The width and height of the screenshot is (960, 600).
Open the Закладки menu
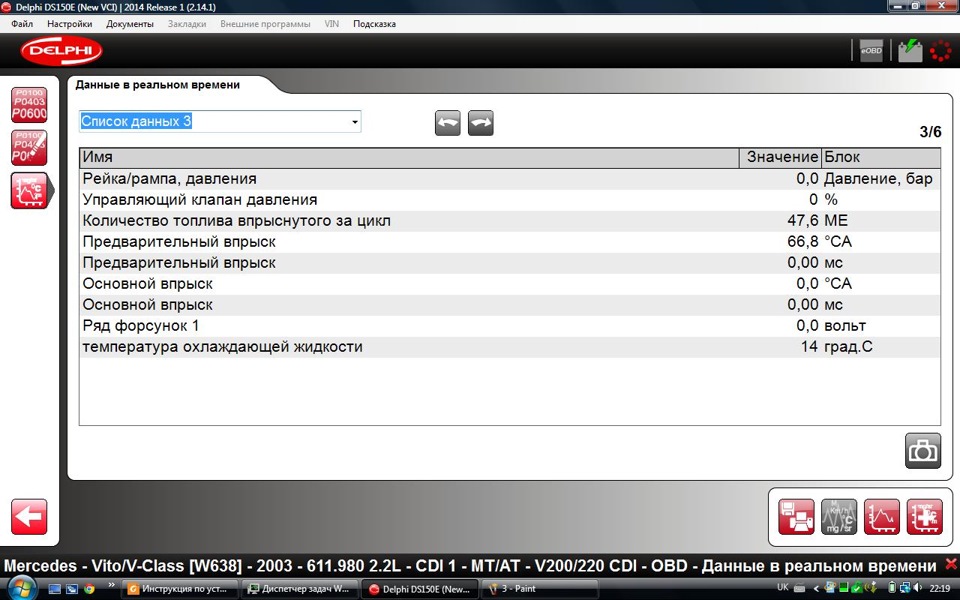pos(187,24)
